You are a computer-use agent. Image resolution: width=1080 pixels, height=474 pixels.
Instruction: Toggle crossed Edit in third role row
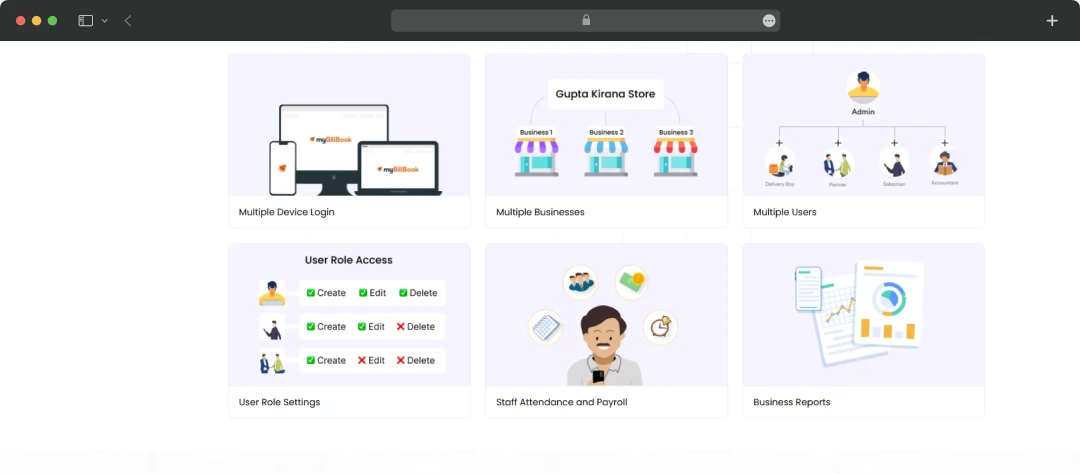(362, 360)
